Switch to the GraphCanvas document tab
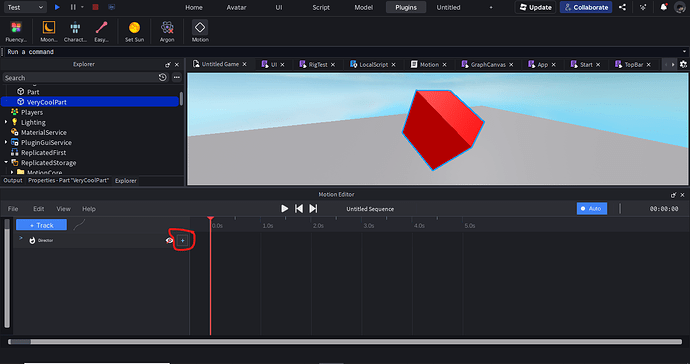 488,64
